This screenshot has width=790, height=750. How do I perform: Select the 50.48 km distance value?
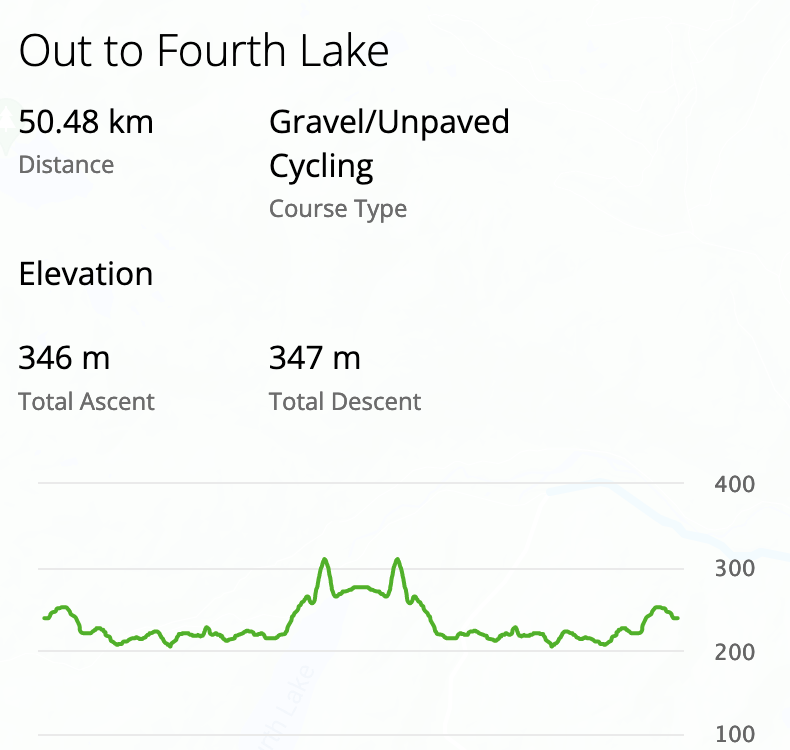pyautogui.click(x=86, y=123)
